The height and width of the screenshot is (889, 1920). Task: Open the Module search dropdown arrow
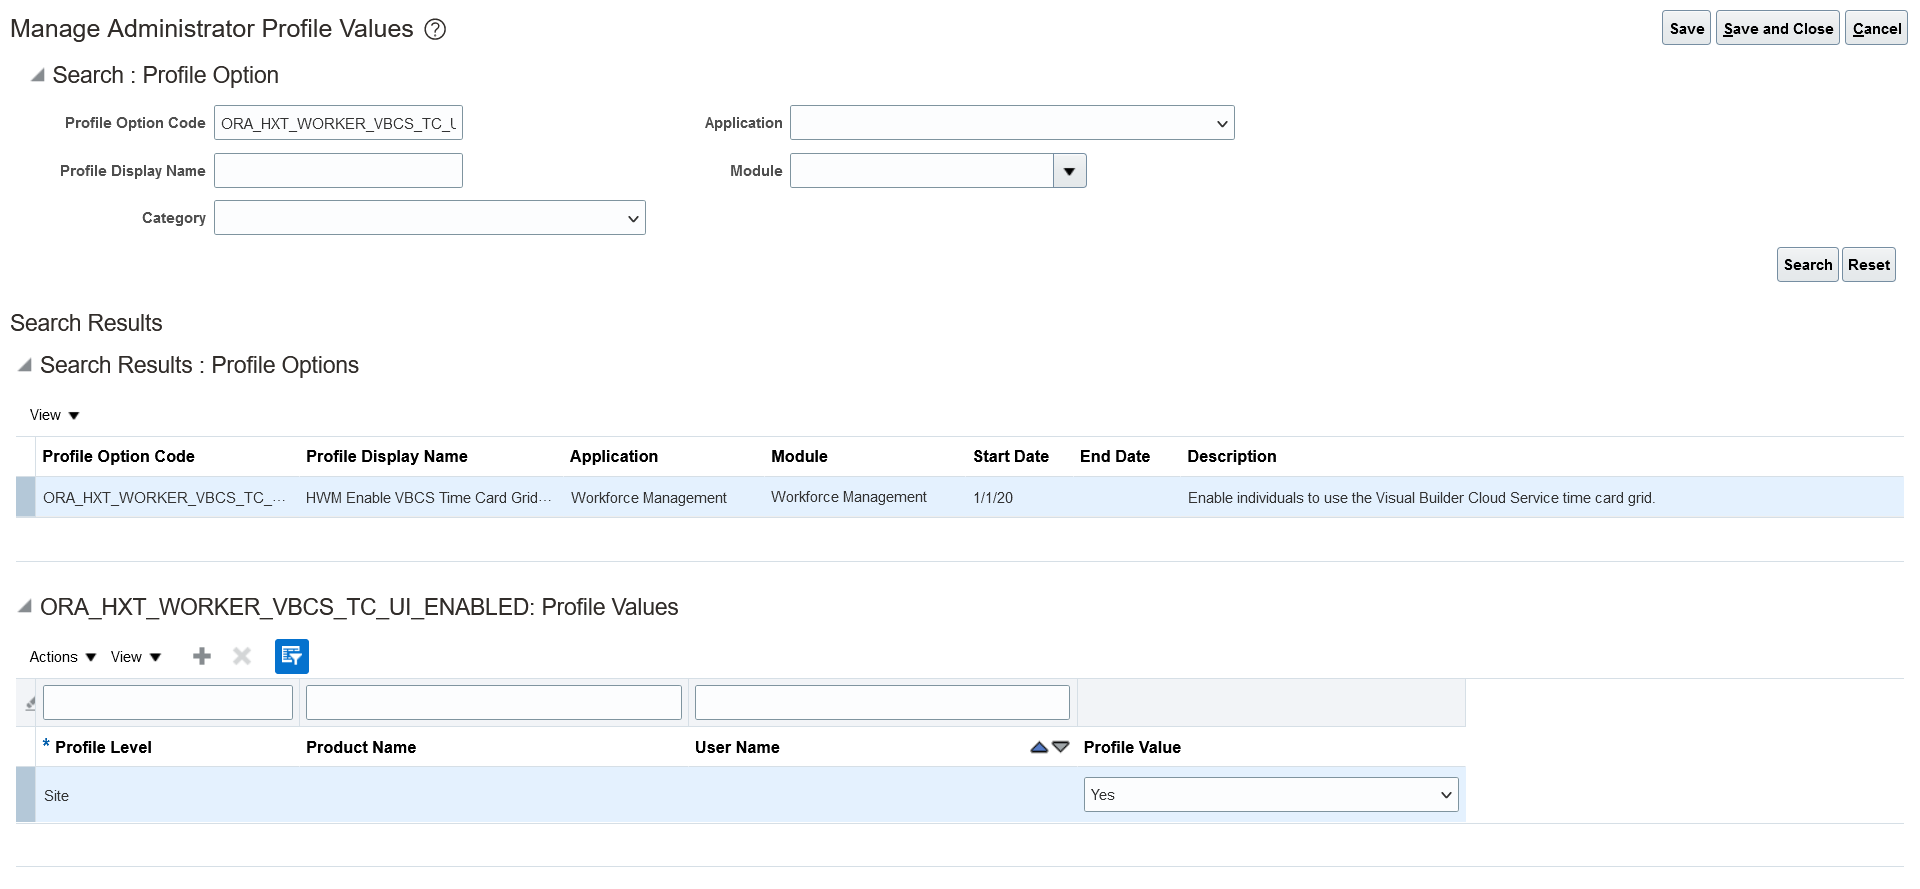(x=1069, y=171)
